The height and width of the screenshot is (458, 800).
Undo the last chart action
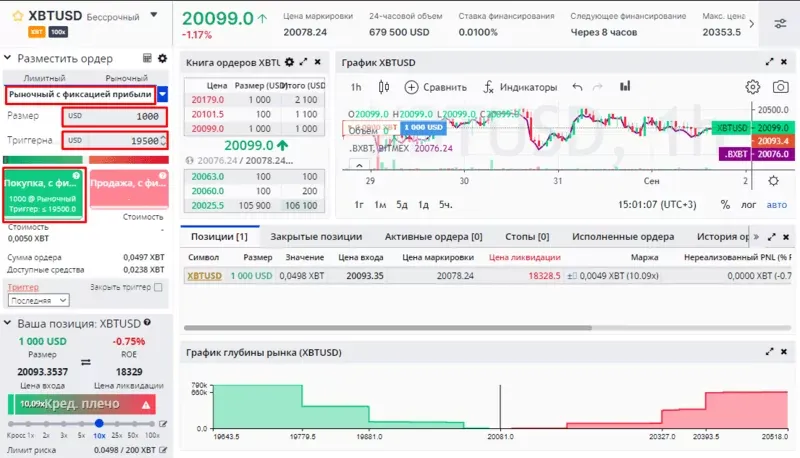pyautogui.click(x=577, y=87)
